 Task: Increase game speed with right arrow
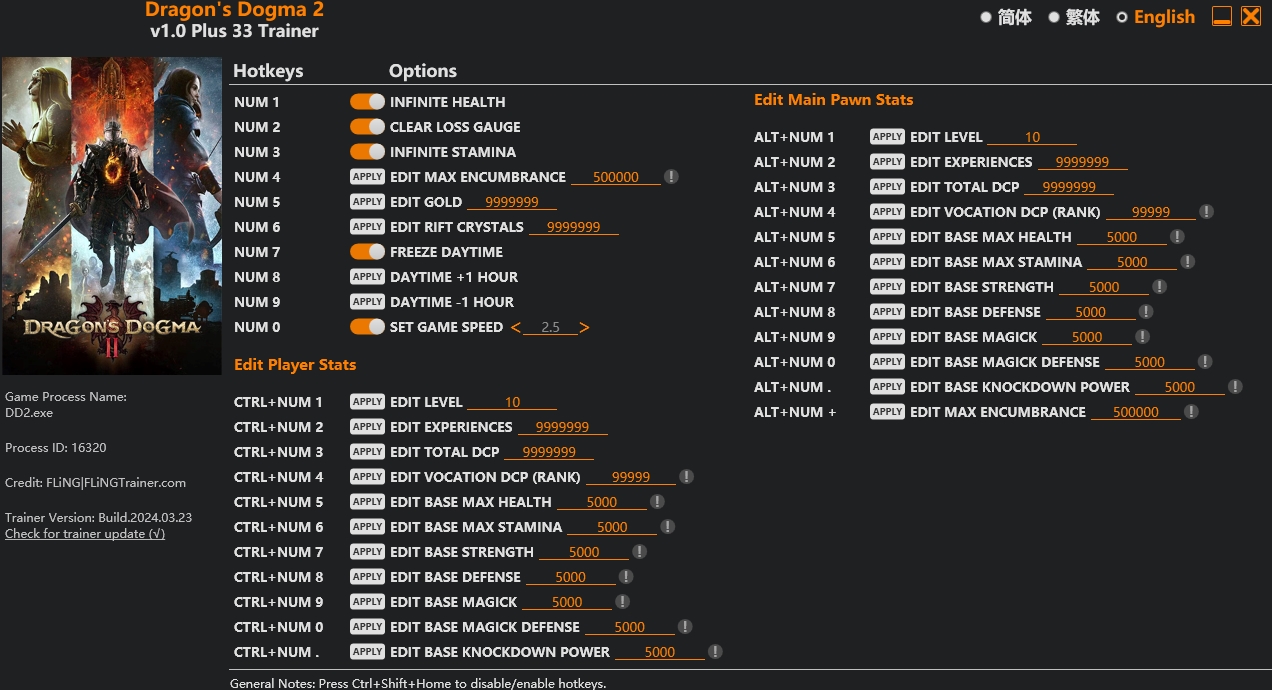pyautogui.click(x=585, y=327)
